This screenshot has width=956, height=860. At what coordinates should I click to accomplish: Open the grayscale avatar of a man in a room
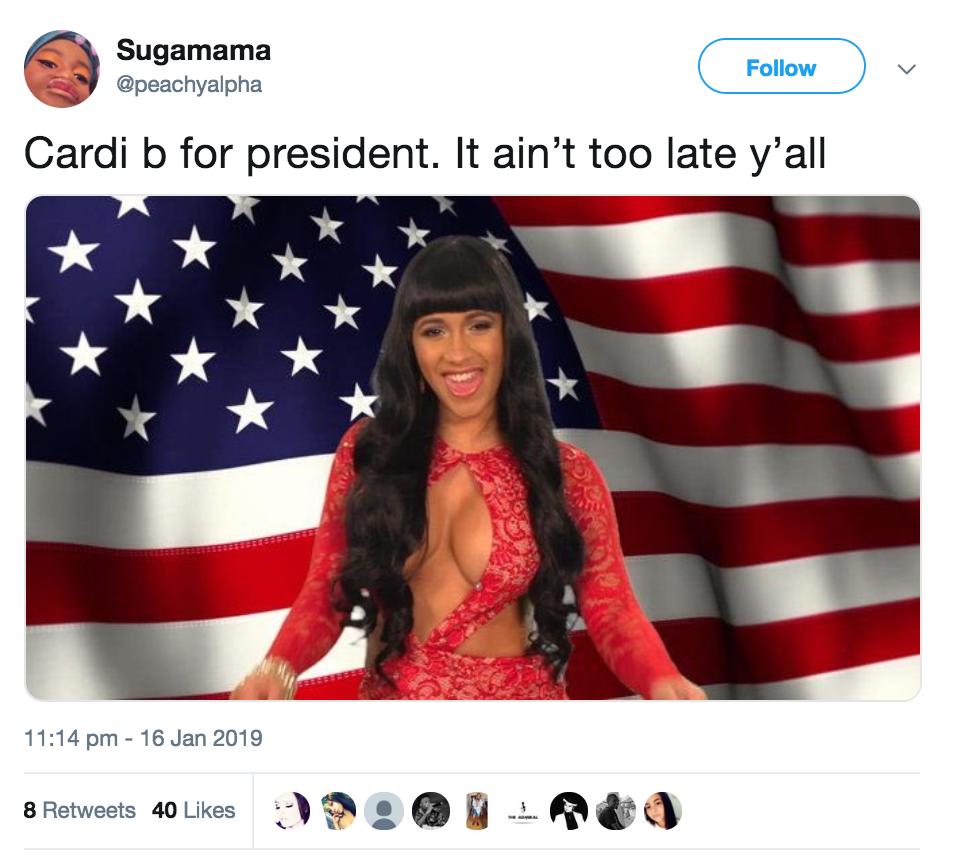click(x=615, y=811)
